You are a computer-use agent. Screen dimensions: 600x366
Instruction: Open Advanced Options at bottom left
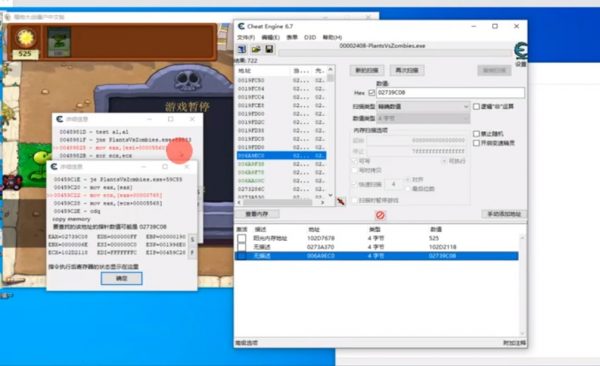tap(246, 343)
